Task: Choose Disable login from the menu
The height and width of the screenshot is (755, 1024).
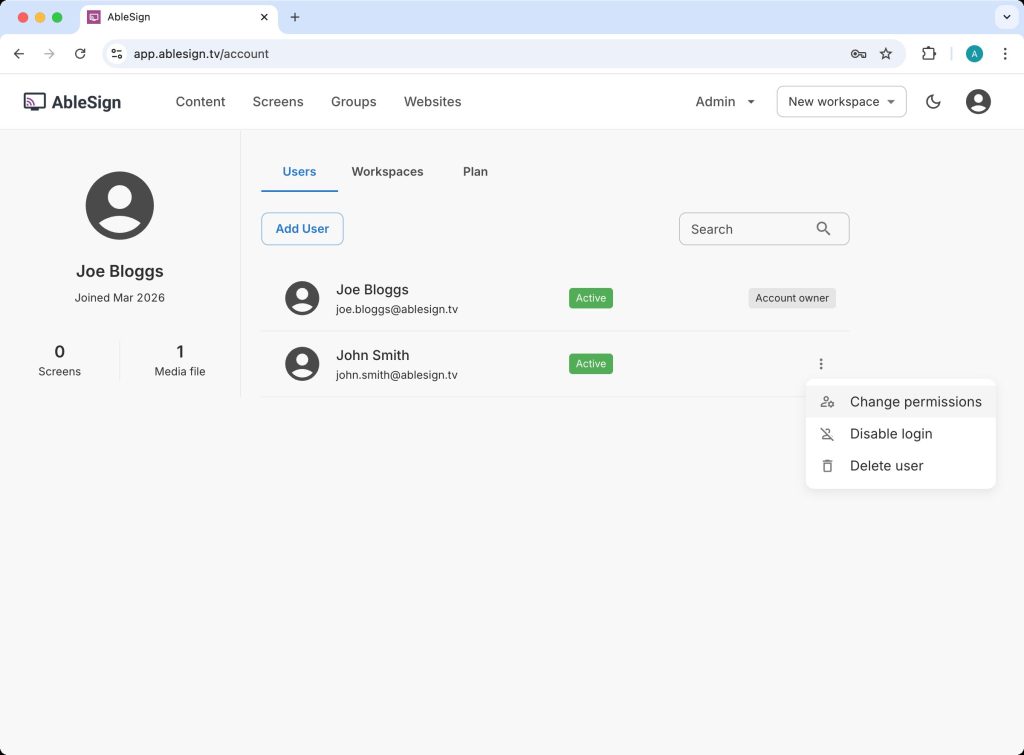Action: point(890,434)
